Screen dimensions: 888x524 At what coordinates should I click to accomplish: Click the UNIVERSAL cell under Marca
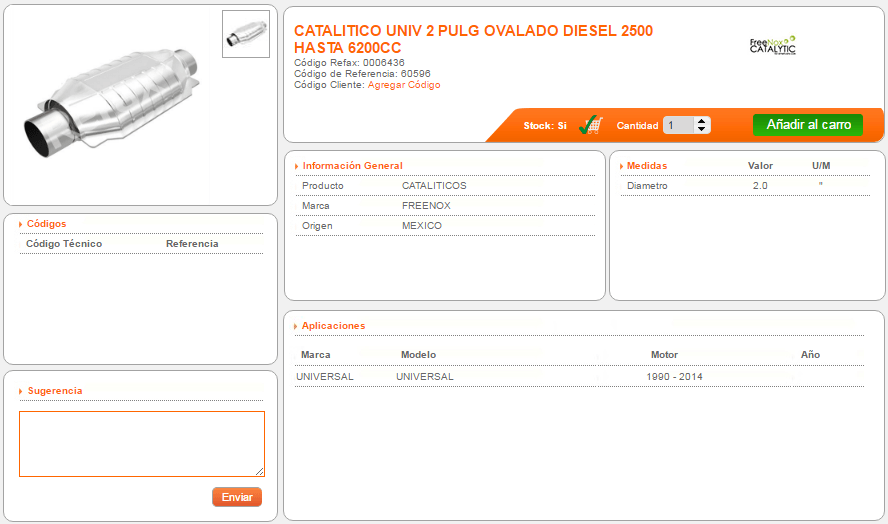325,377
